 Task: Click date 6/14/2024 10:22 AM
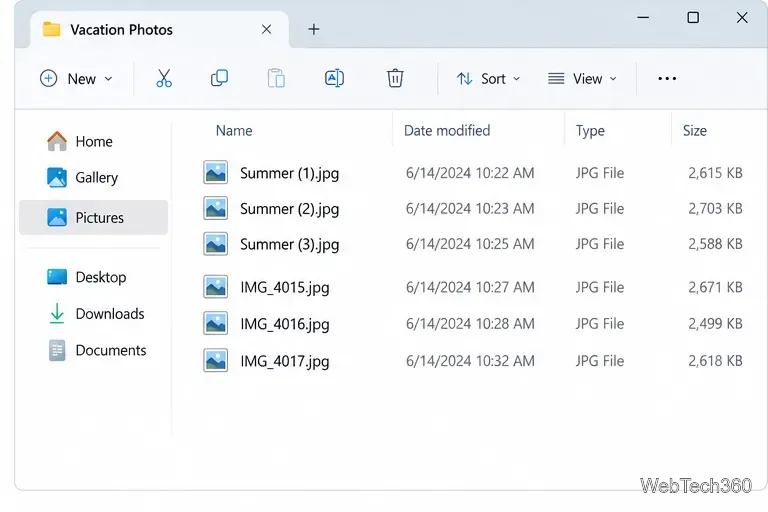pyautogui.click(x=470, y=173)
